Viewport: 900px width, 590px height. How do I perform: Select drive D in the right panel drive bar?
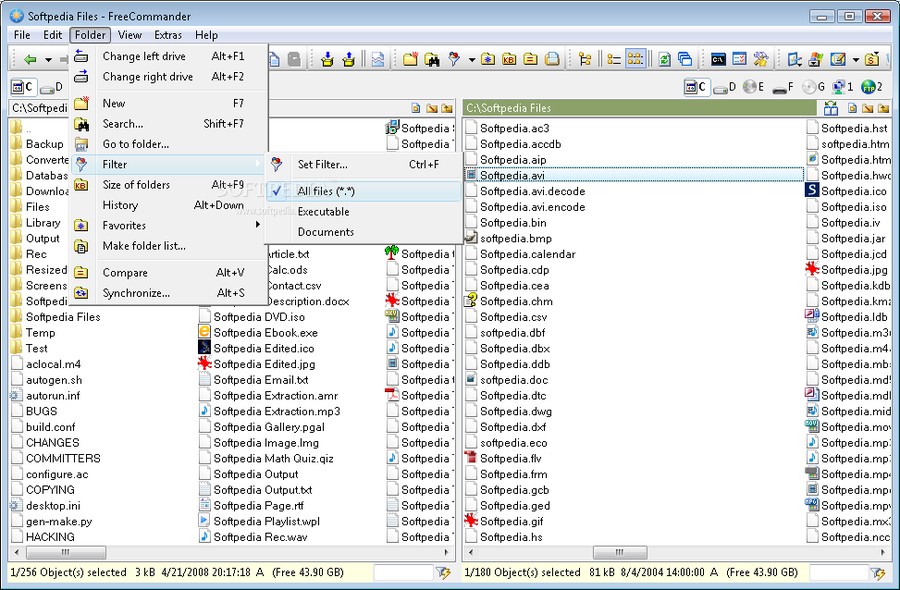click(x=724, y=87)
